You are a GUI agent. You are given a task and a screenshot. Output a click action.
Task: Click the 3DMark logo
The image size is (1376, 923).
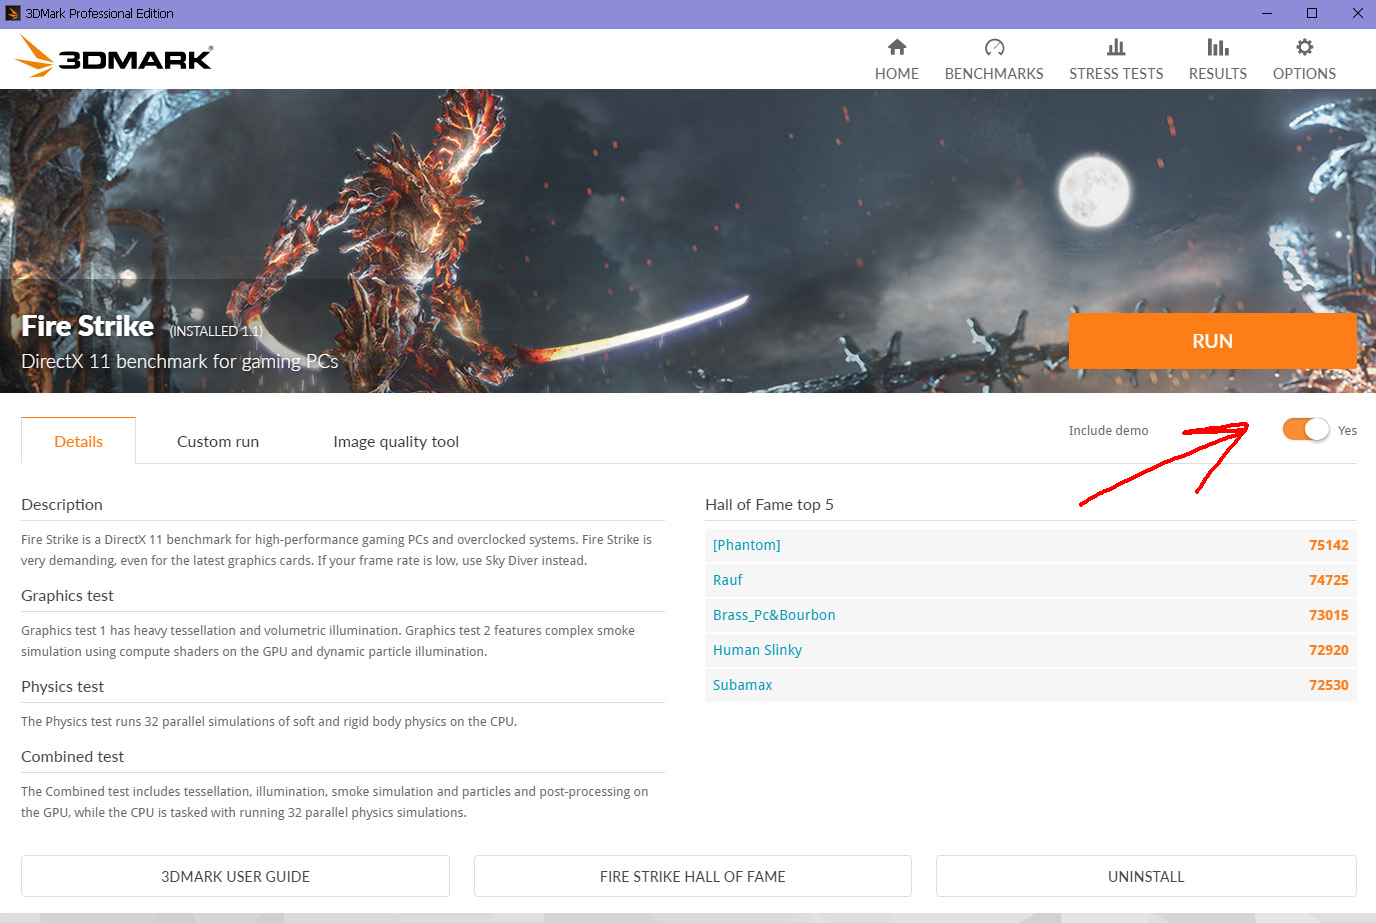(114, 57)
